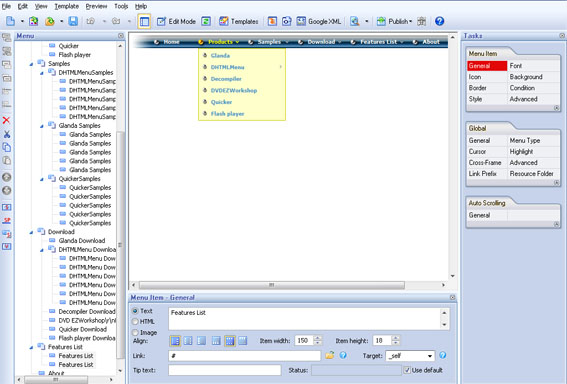567x384 pixels.
Task: Select the Text radio button
Action: click(135, 311)
